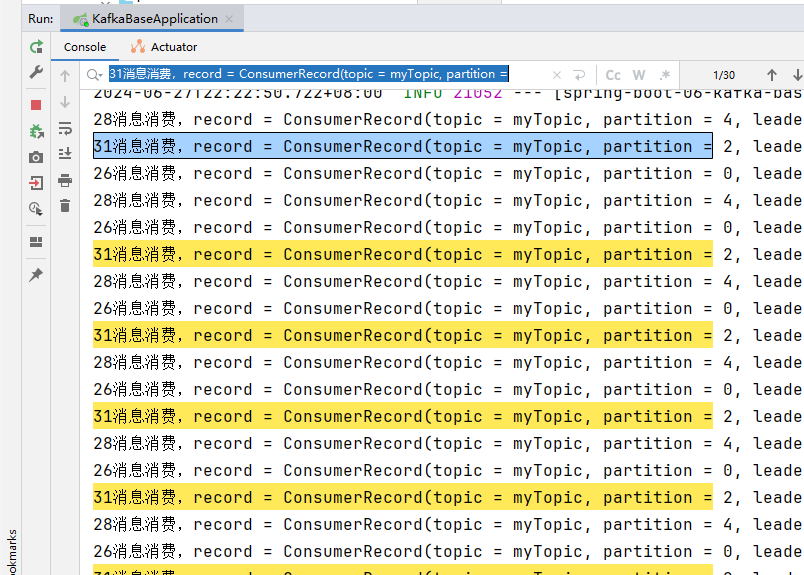
Task: Pin the run tab with the pin icon
Action: (36, 275)
